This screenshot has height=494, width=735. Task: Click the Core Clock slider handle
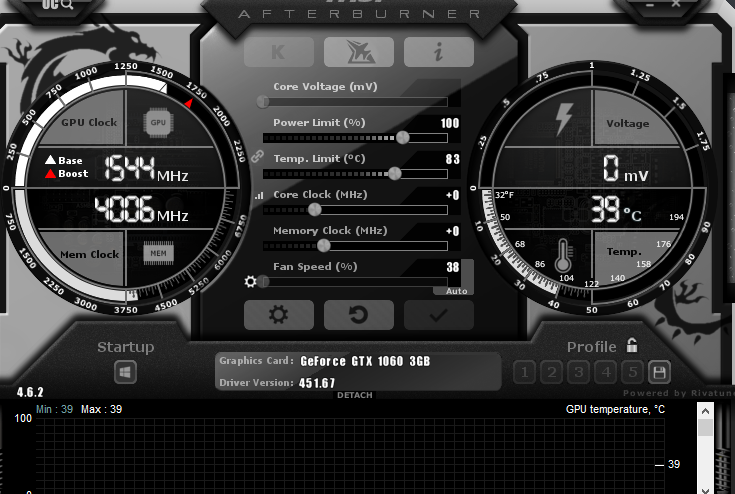(x=314, y=209)
